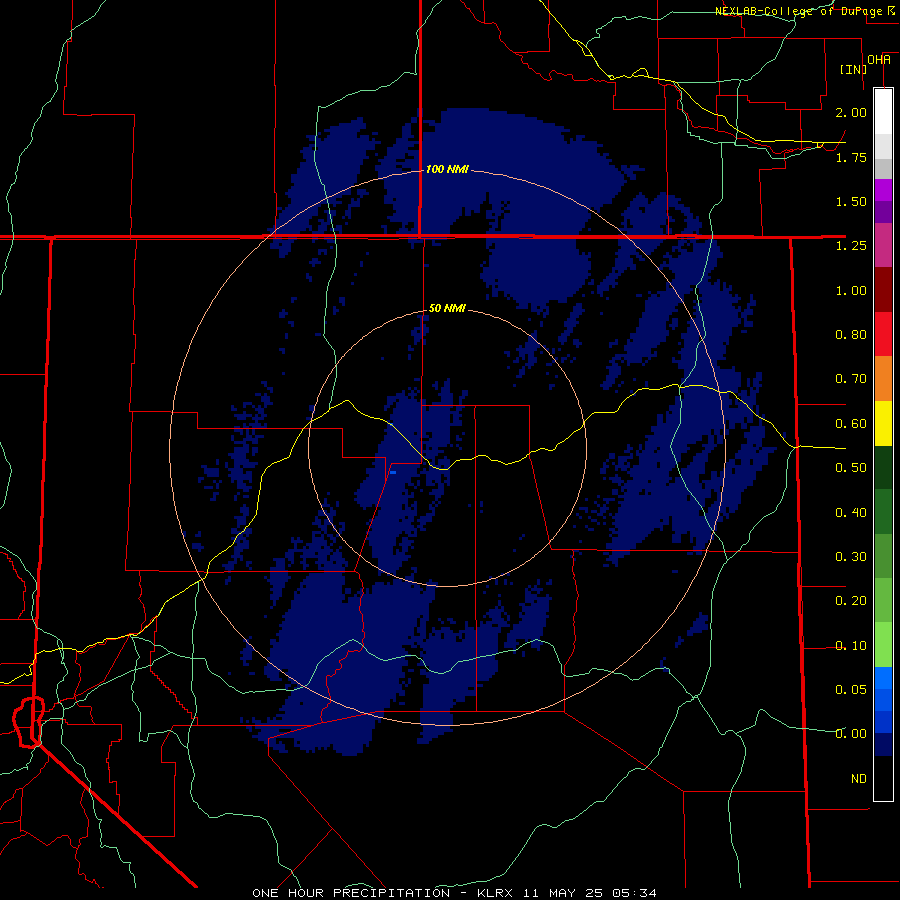Select the yellow 0.60 legend swatch
Viewport: 900px width, 900px height.
pos(883,424)
